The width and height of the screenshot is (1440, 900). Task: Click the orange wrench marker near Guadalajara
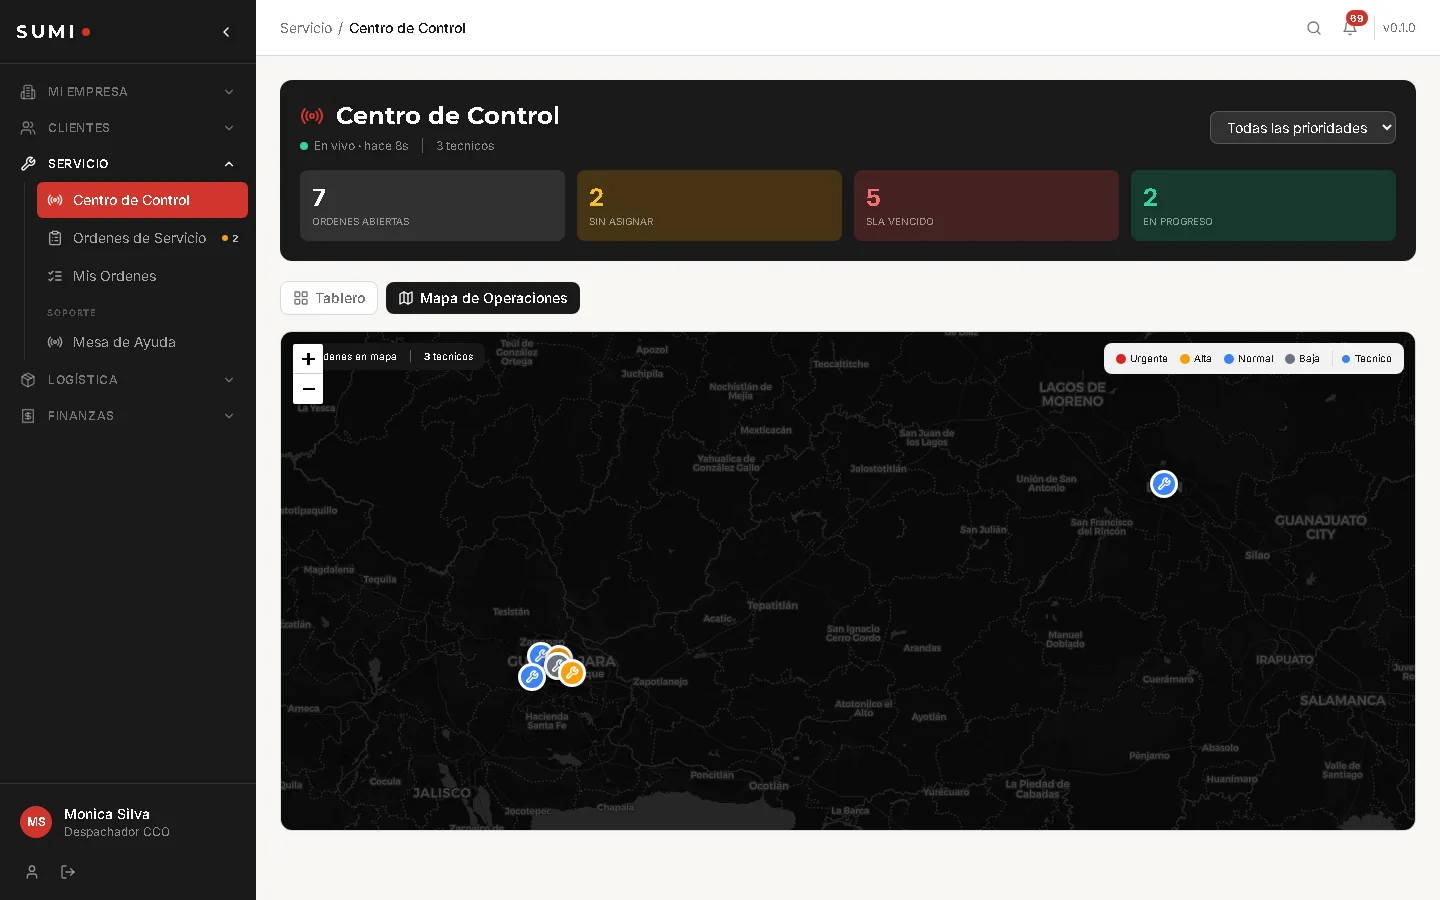(x=570, y=671)
